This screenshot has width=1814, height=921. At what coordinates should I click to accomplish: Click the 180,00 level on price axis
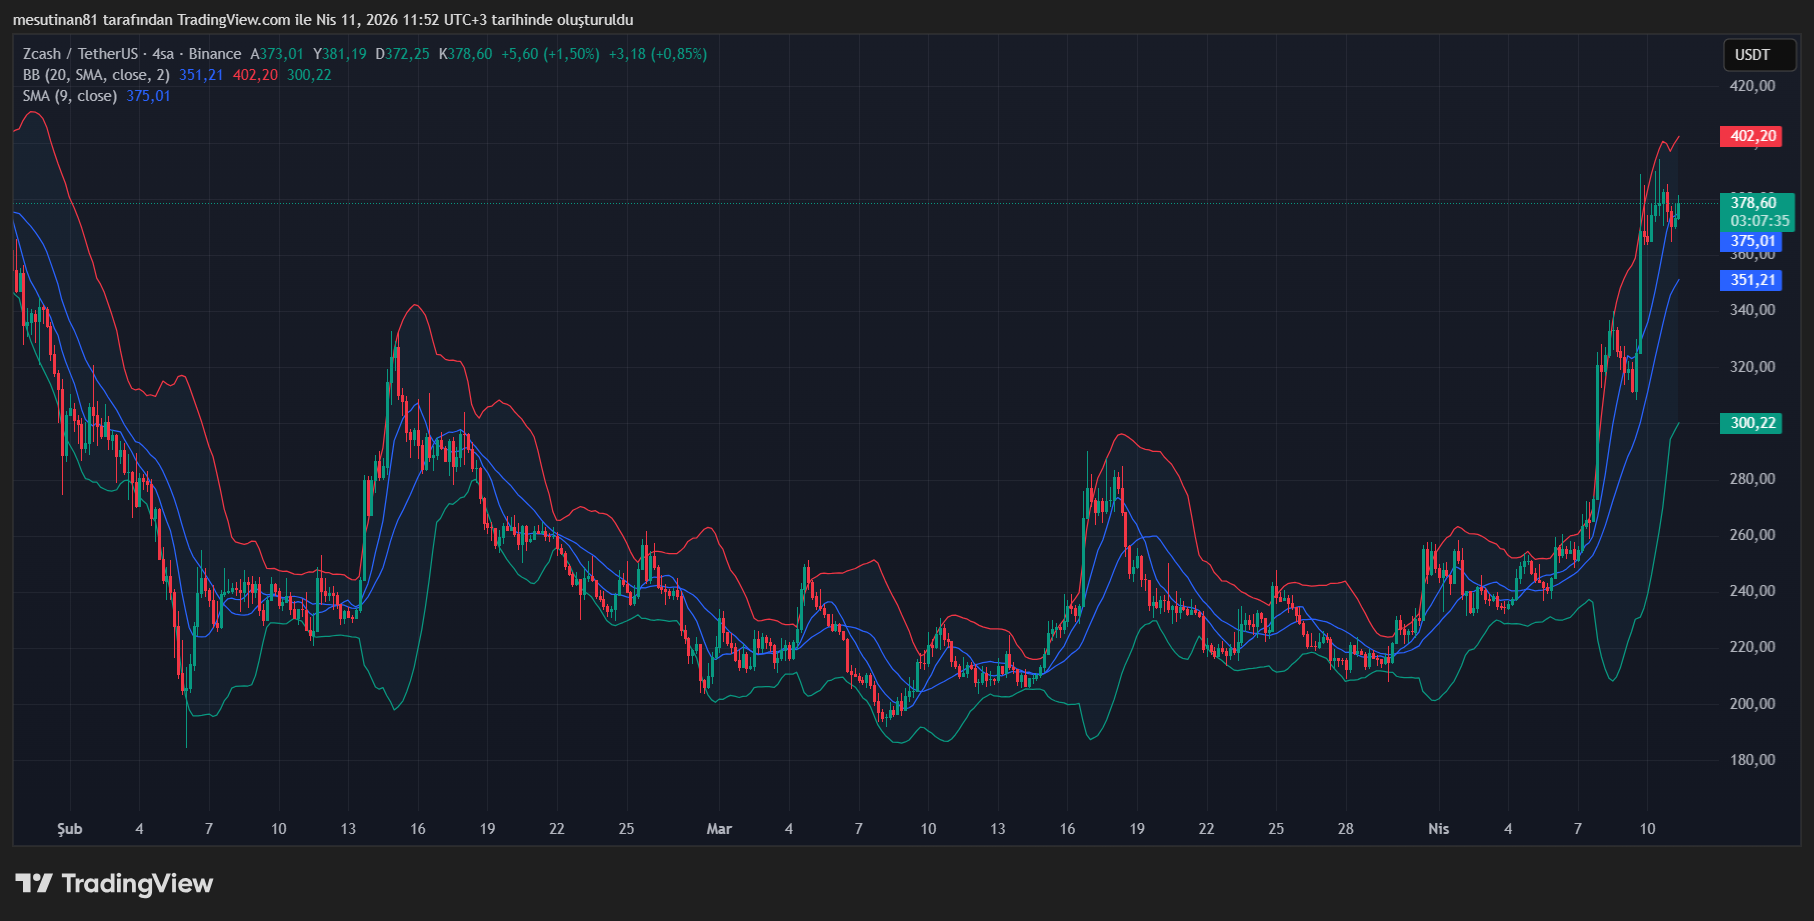(1752, 760)
